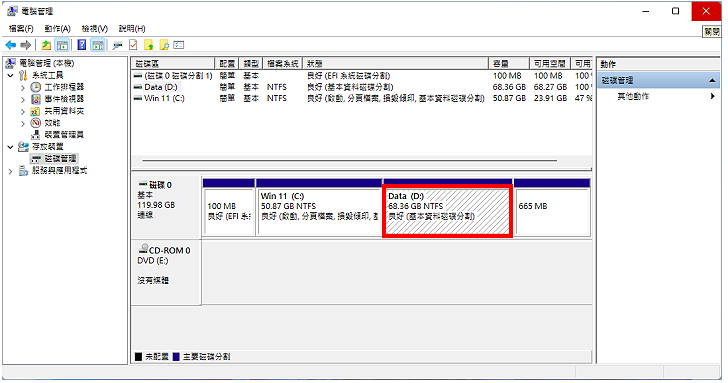Viewport: 728px width, 383px height.
Task: Sort by the 容量 column header
Action: pos(509,64)
